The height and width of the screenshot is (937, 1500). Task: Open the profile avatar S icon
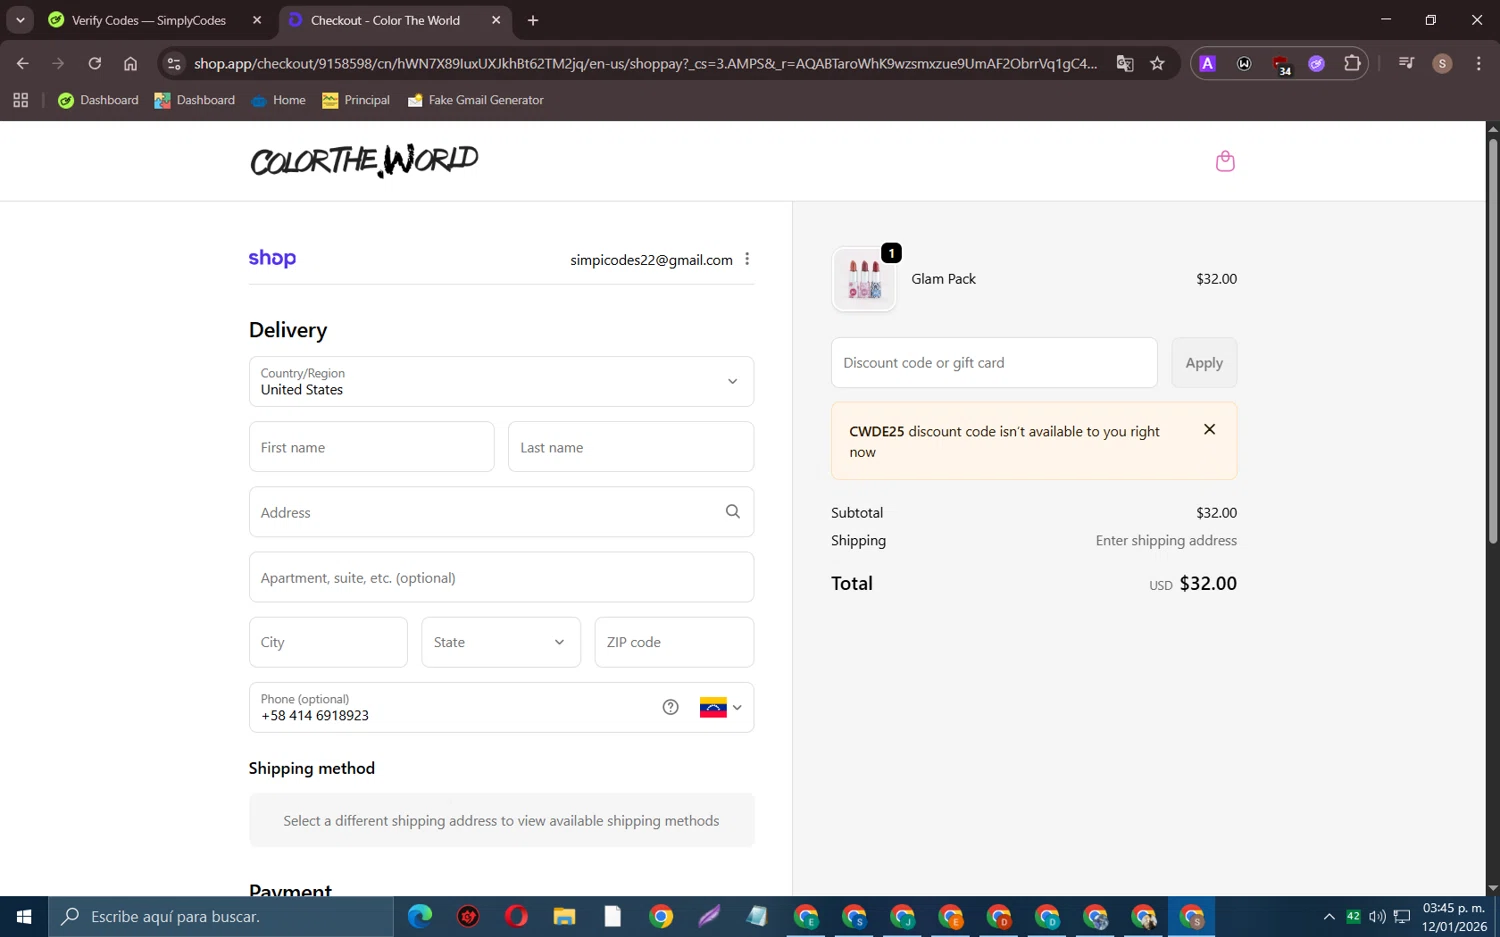click(1442, 63)
